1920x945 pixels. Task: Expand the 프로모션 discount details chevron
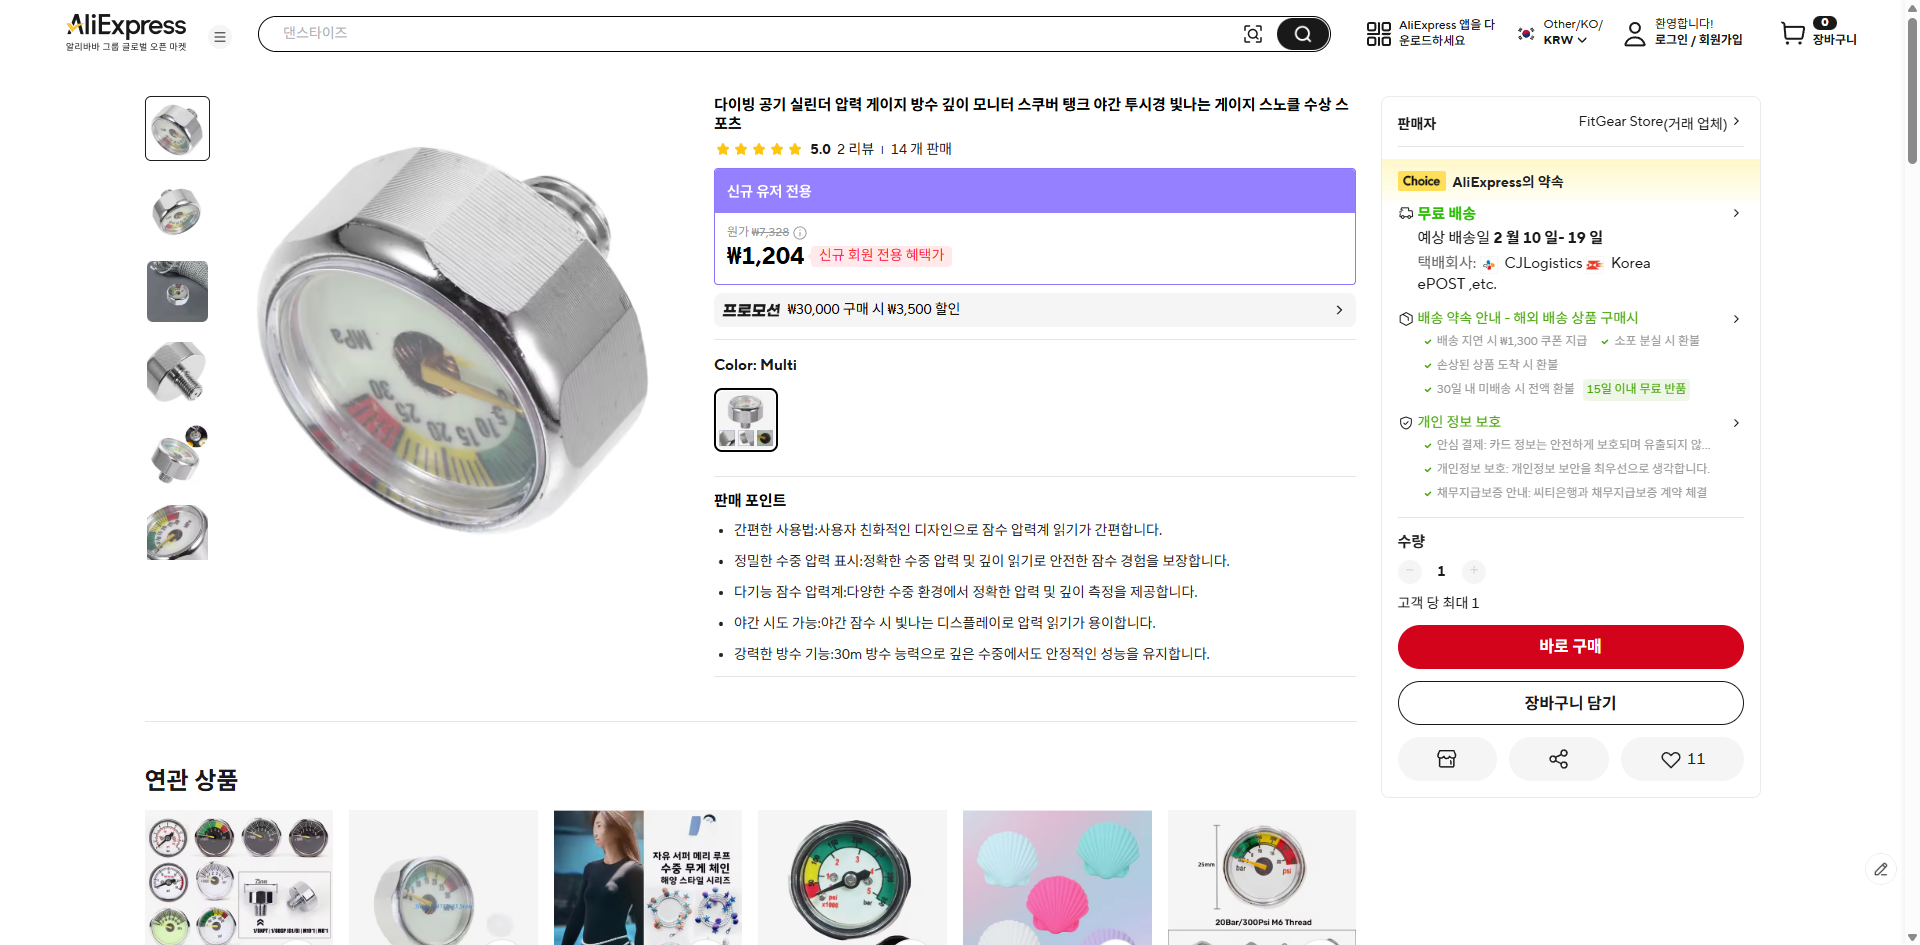click(x=1339, y=310)
